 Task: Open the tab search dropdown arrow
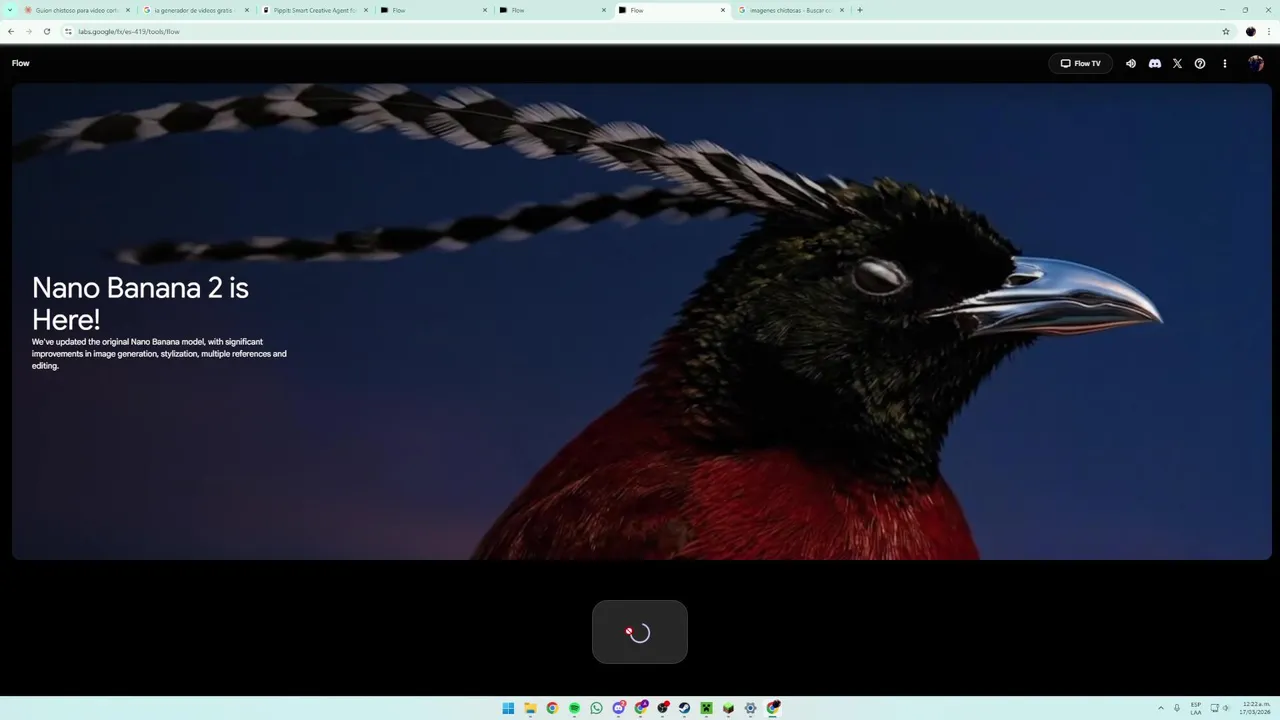10,10
